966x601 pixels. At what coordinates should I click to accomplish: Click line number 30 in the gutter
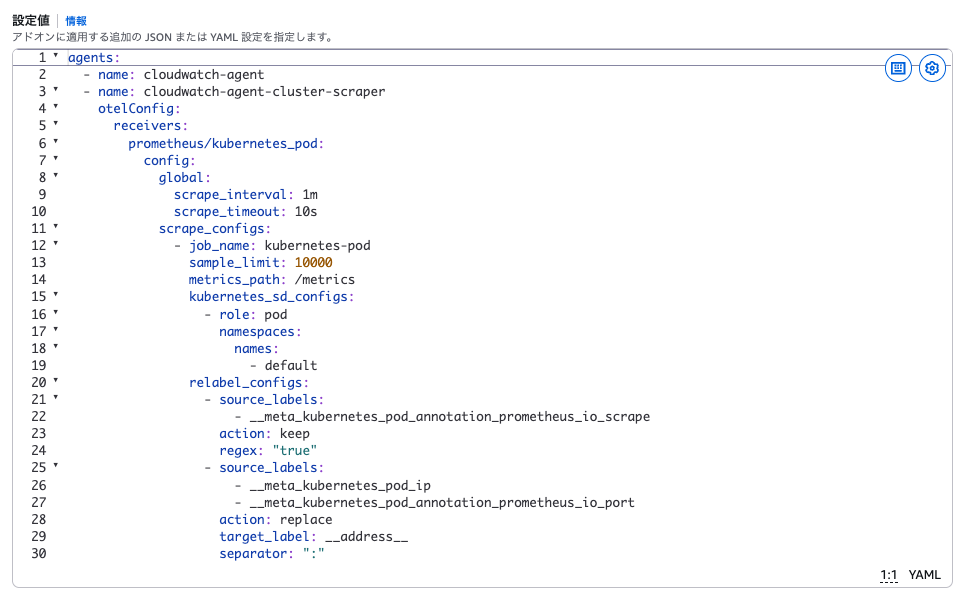pos(39,552)
